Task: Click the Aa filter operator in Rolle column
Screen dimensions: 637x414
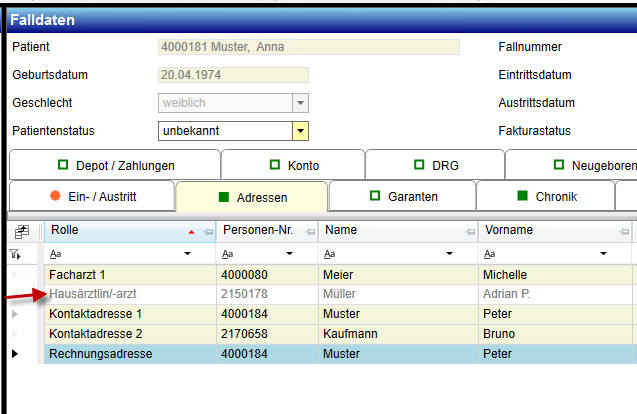Action: (55, 254)
